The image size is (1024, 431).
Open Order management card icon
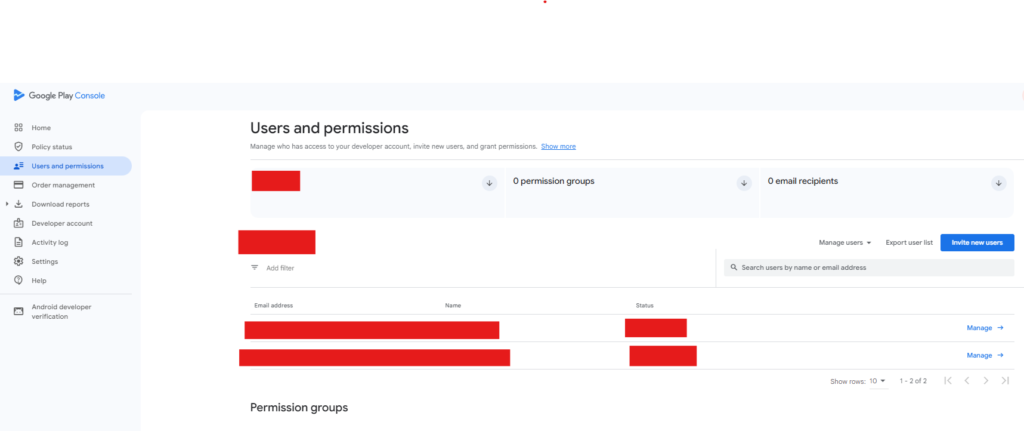click(x=19, y=185)
